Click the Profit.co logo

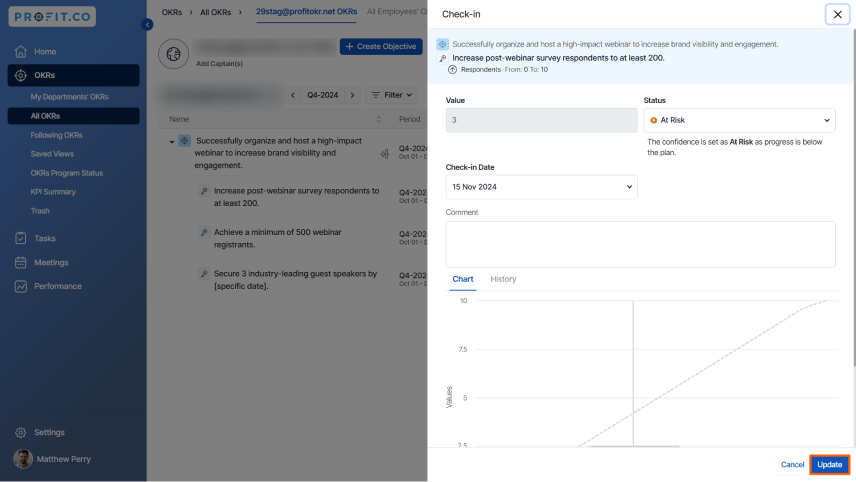click(x=52, y=16)
